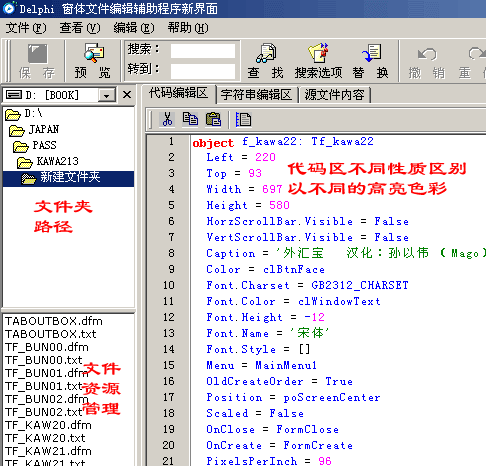The height and width of the screenshot is (466, 486).
Task: Open the 编辑(E) menu
Action: click(x=134, y=28)
